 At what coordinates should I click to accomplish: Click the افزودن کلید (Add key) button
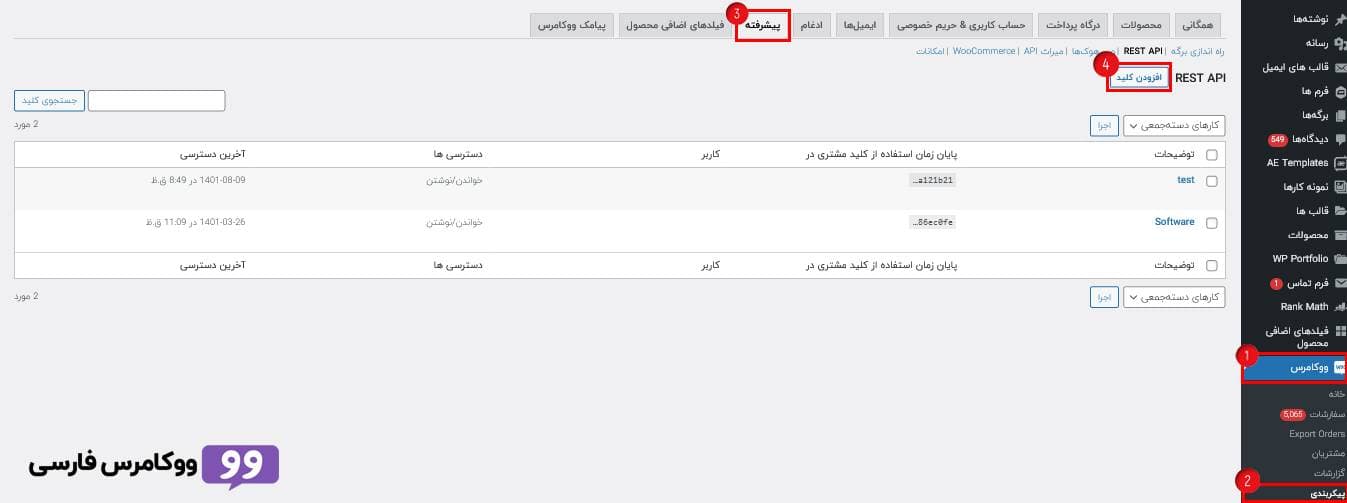pyautogui.click(x=1139, y=77)
